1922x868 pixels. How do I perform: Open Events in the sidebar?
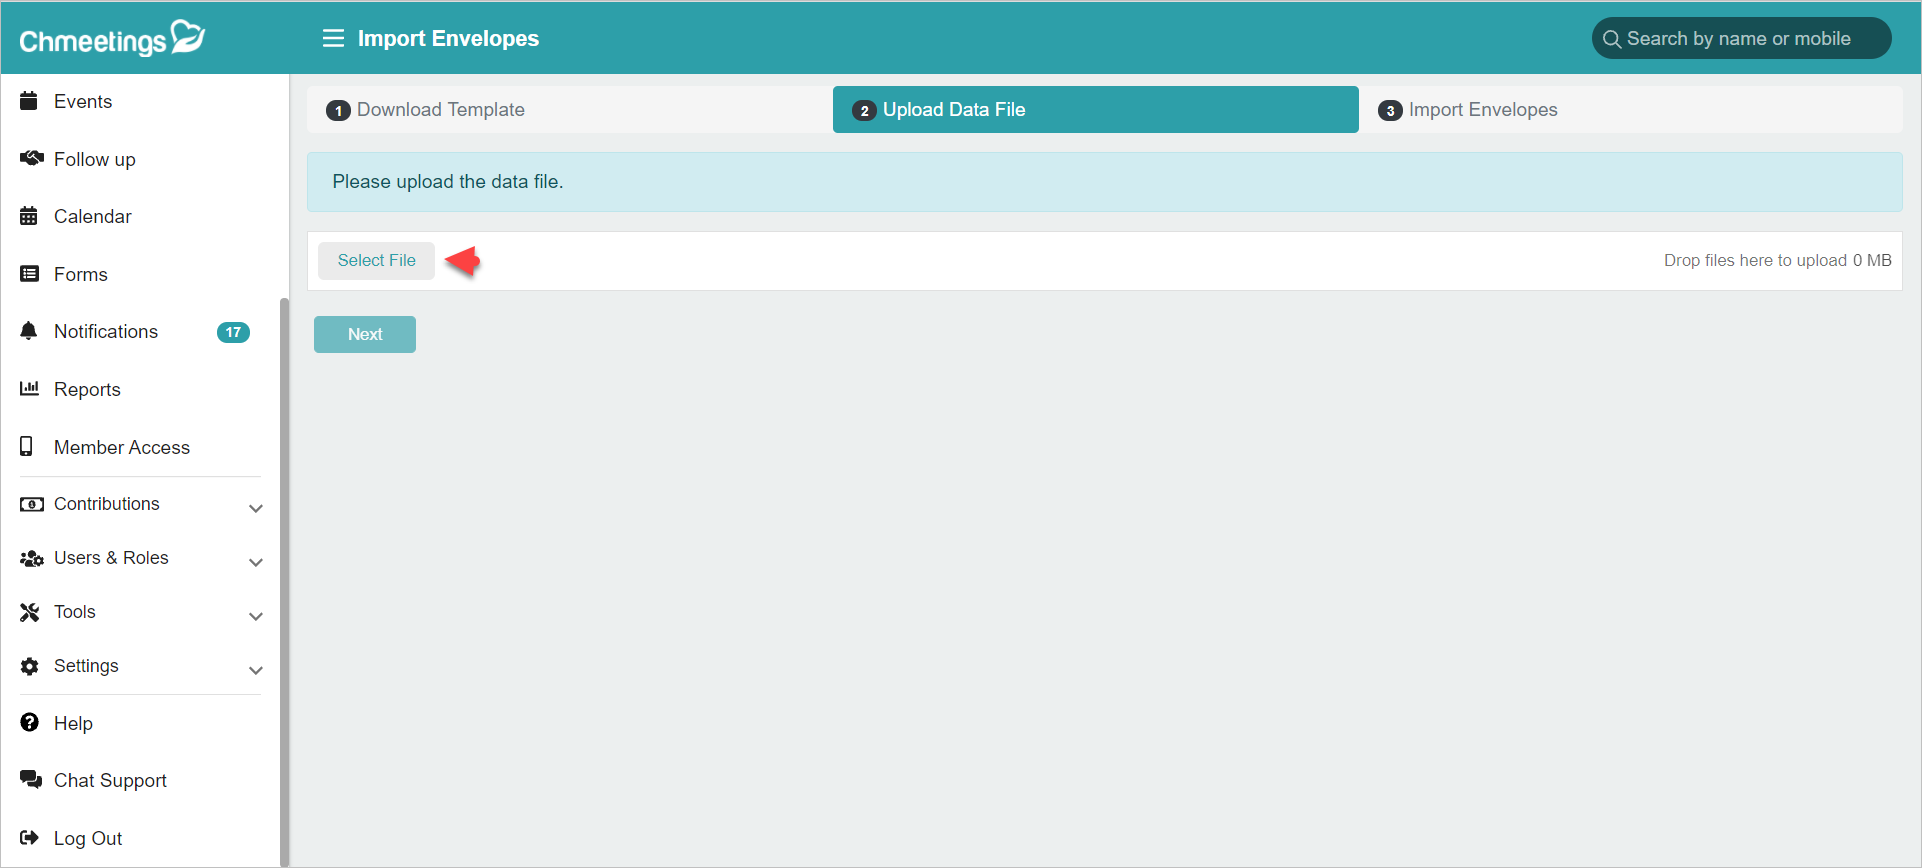[83, 101]
